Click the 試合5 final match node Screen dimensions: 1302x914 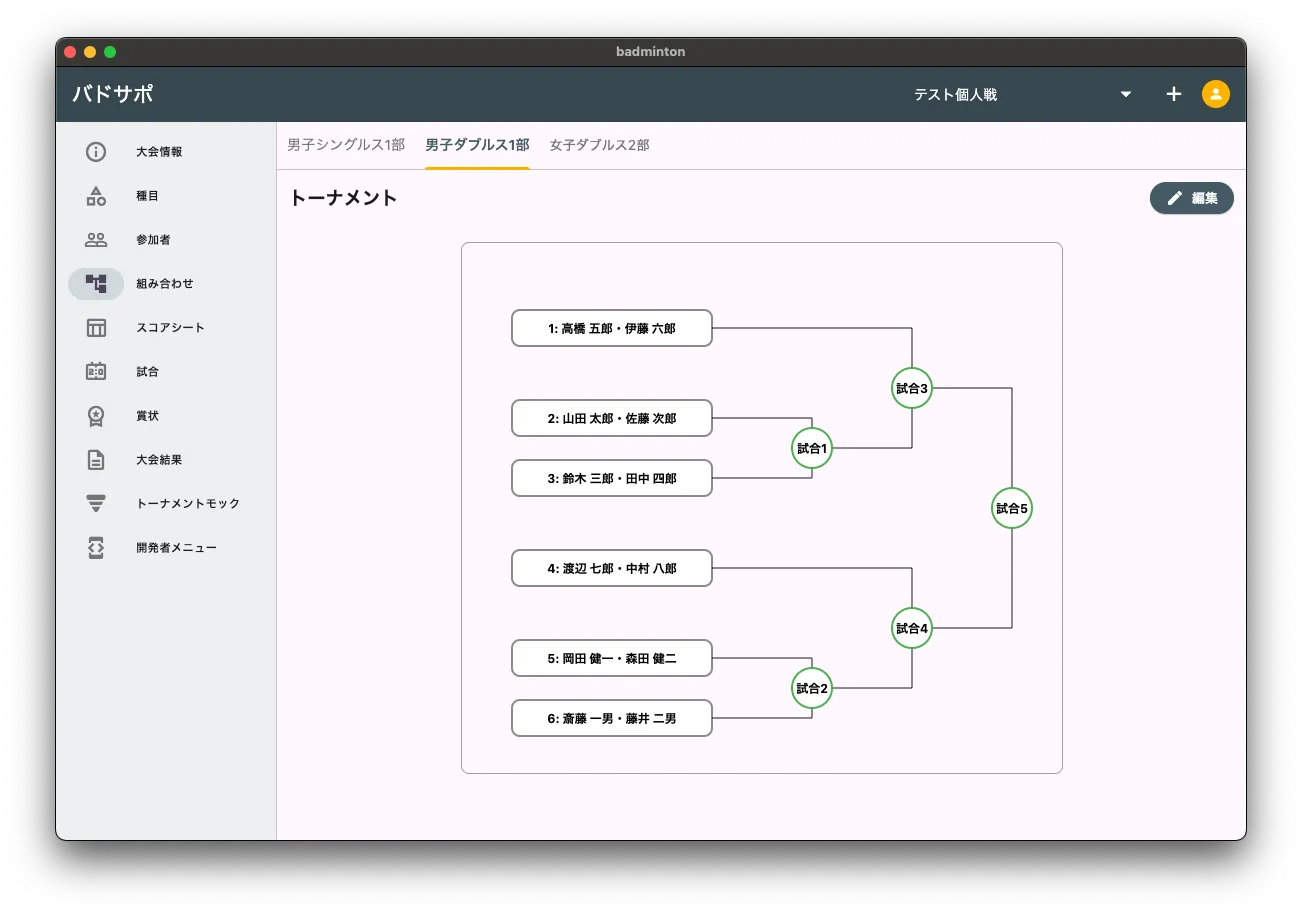(1012, 508)
